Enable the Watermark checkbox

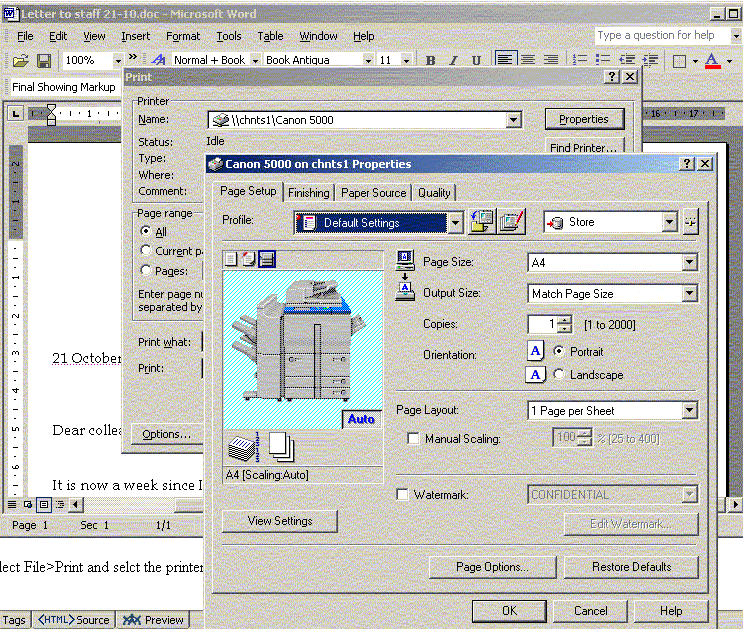pyautogui.click(x=402, y=494)
